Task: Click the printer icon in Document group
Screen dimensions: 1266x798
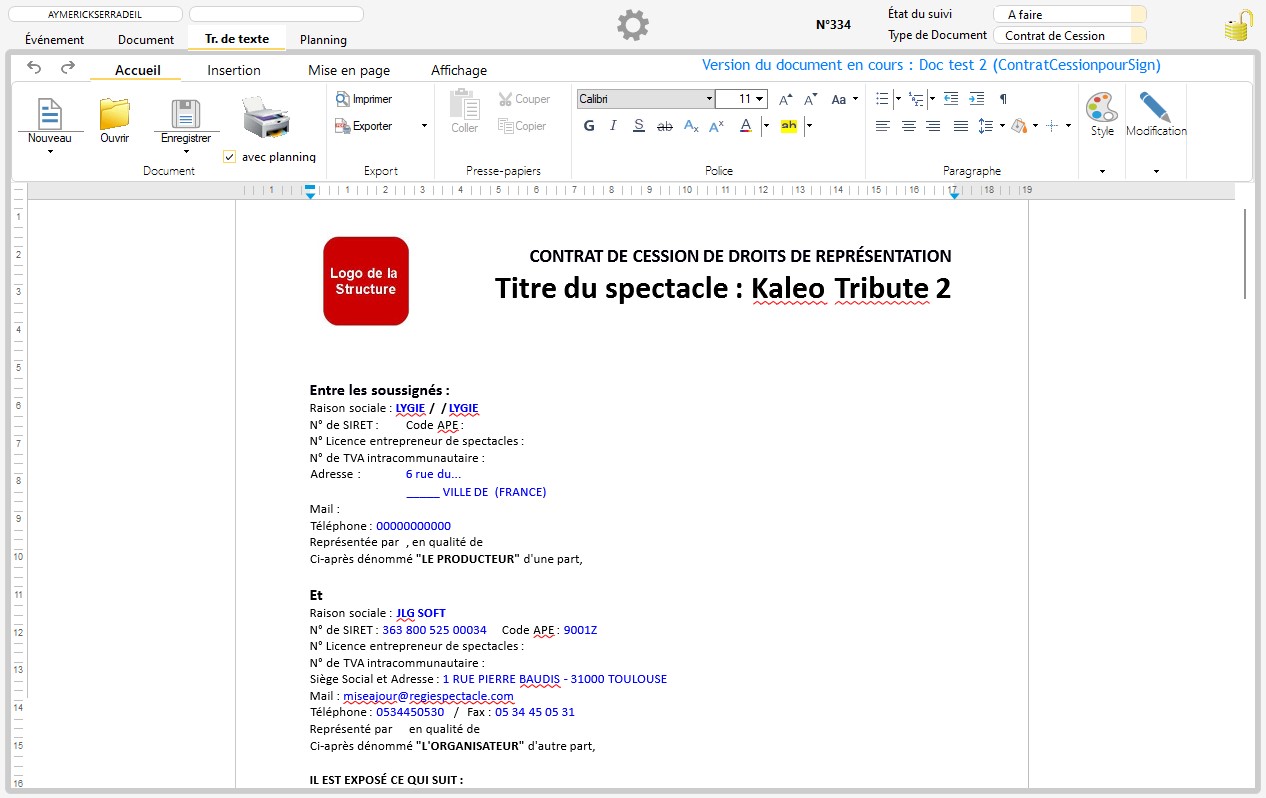Action: click(266, 118)
